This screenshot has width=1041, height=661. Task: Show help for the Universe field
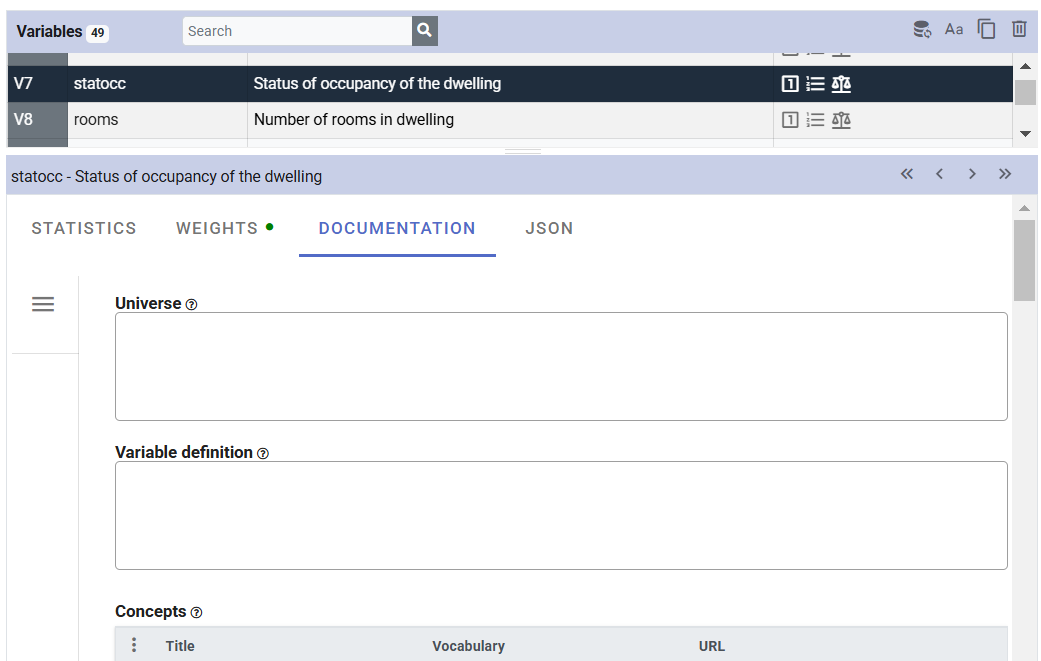coord(192,305)
